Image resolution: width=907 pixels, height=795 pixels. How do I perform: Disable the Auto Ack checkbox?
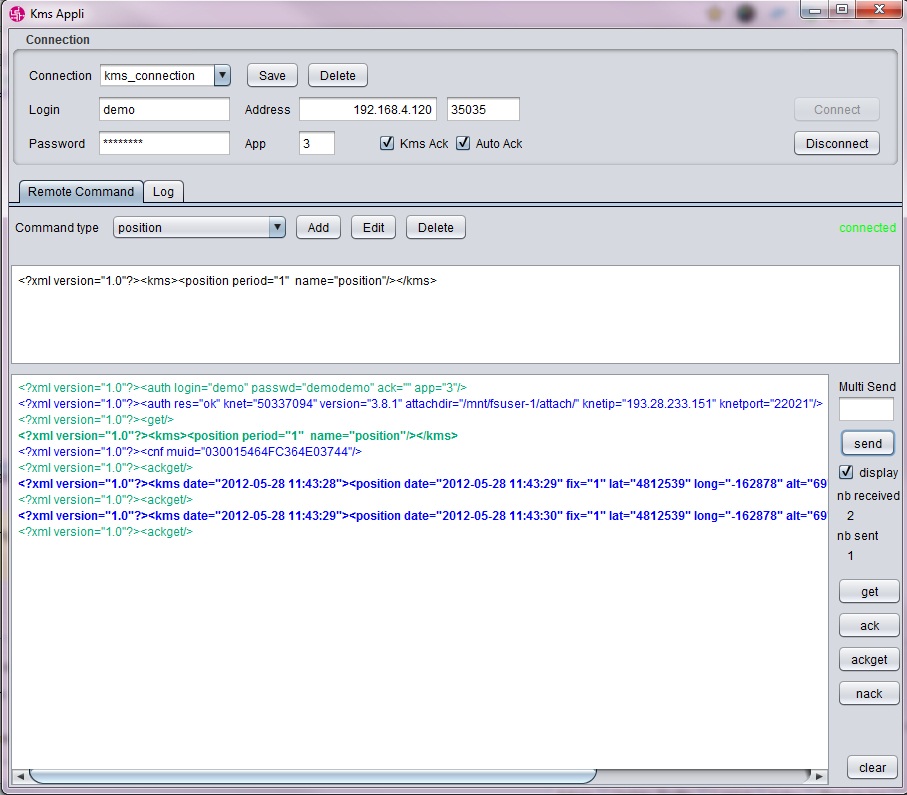pos(463,143)
